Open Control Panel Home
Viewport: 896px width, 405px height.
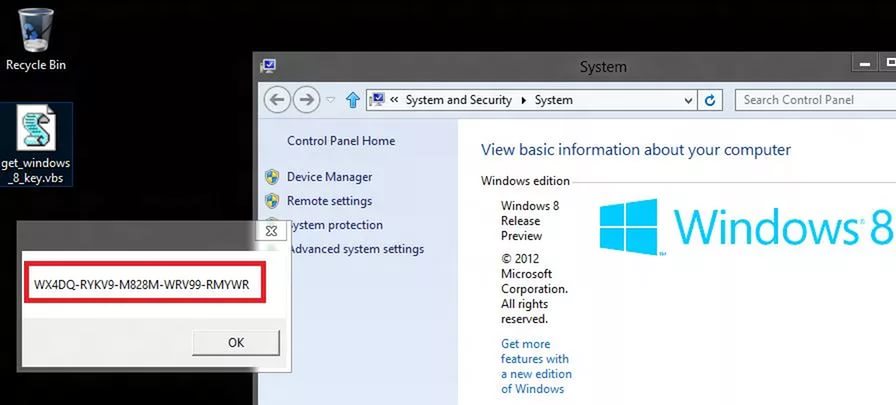click(340, 141)
